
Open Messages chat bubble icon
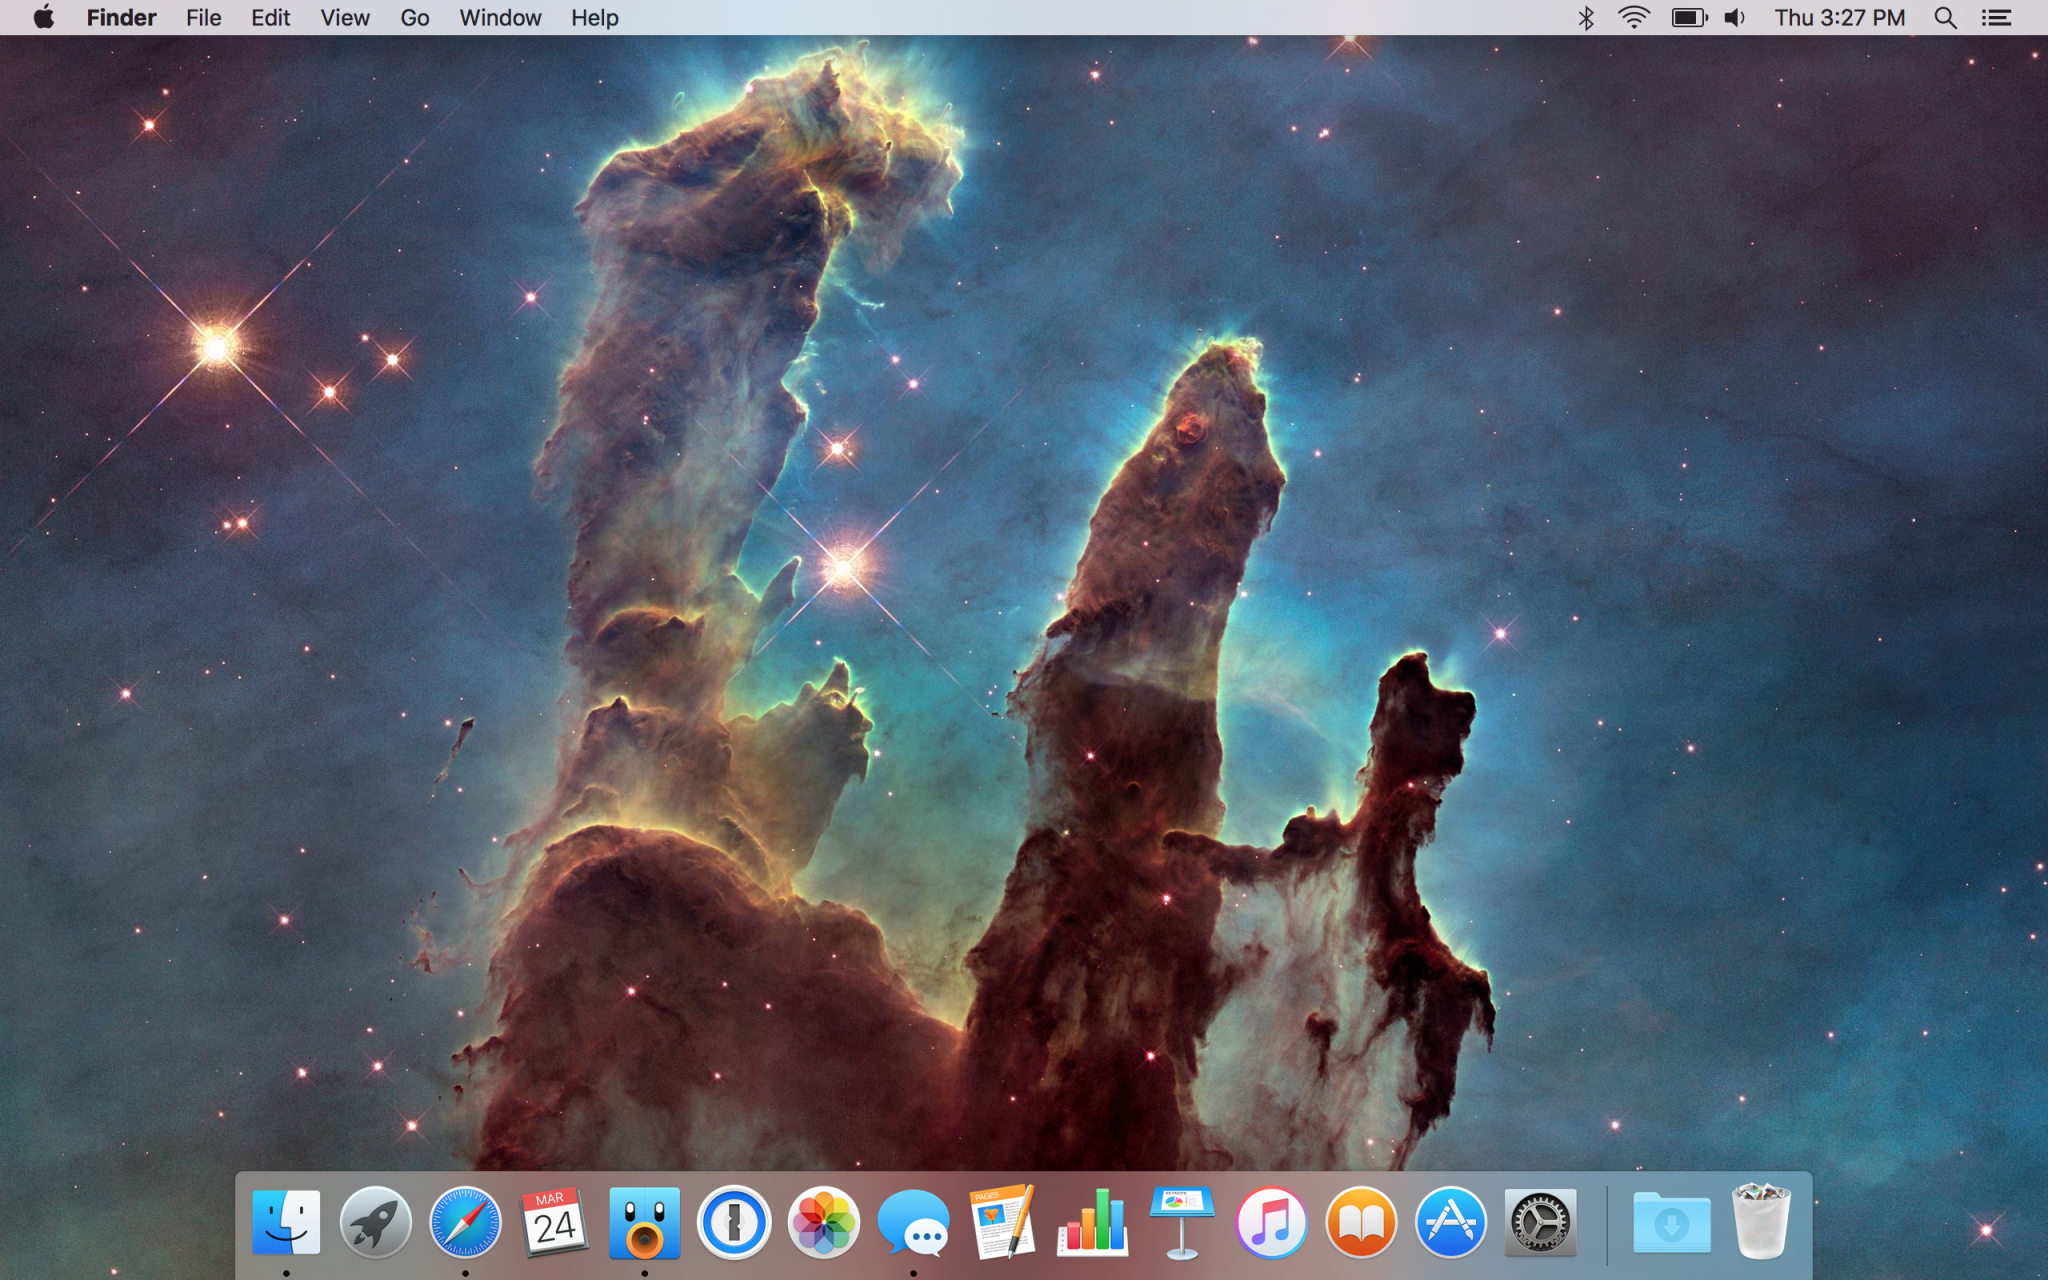pyautogui.click(x=913, y=1224)
